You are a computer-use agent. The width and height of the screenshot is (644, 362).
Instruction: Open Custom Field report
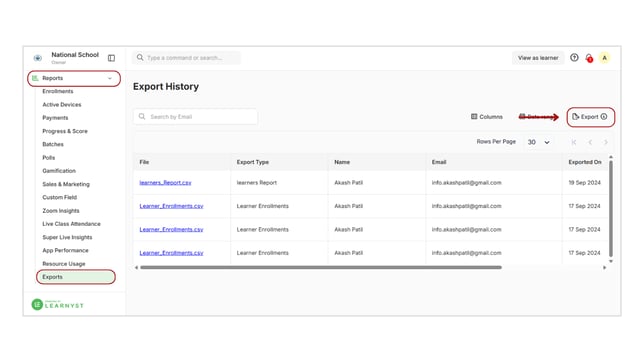(60, 197)
